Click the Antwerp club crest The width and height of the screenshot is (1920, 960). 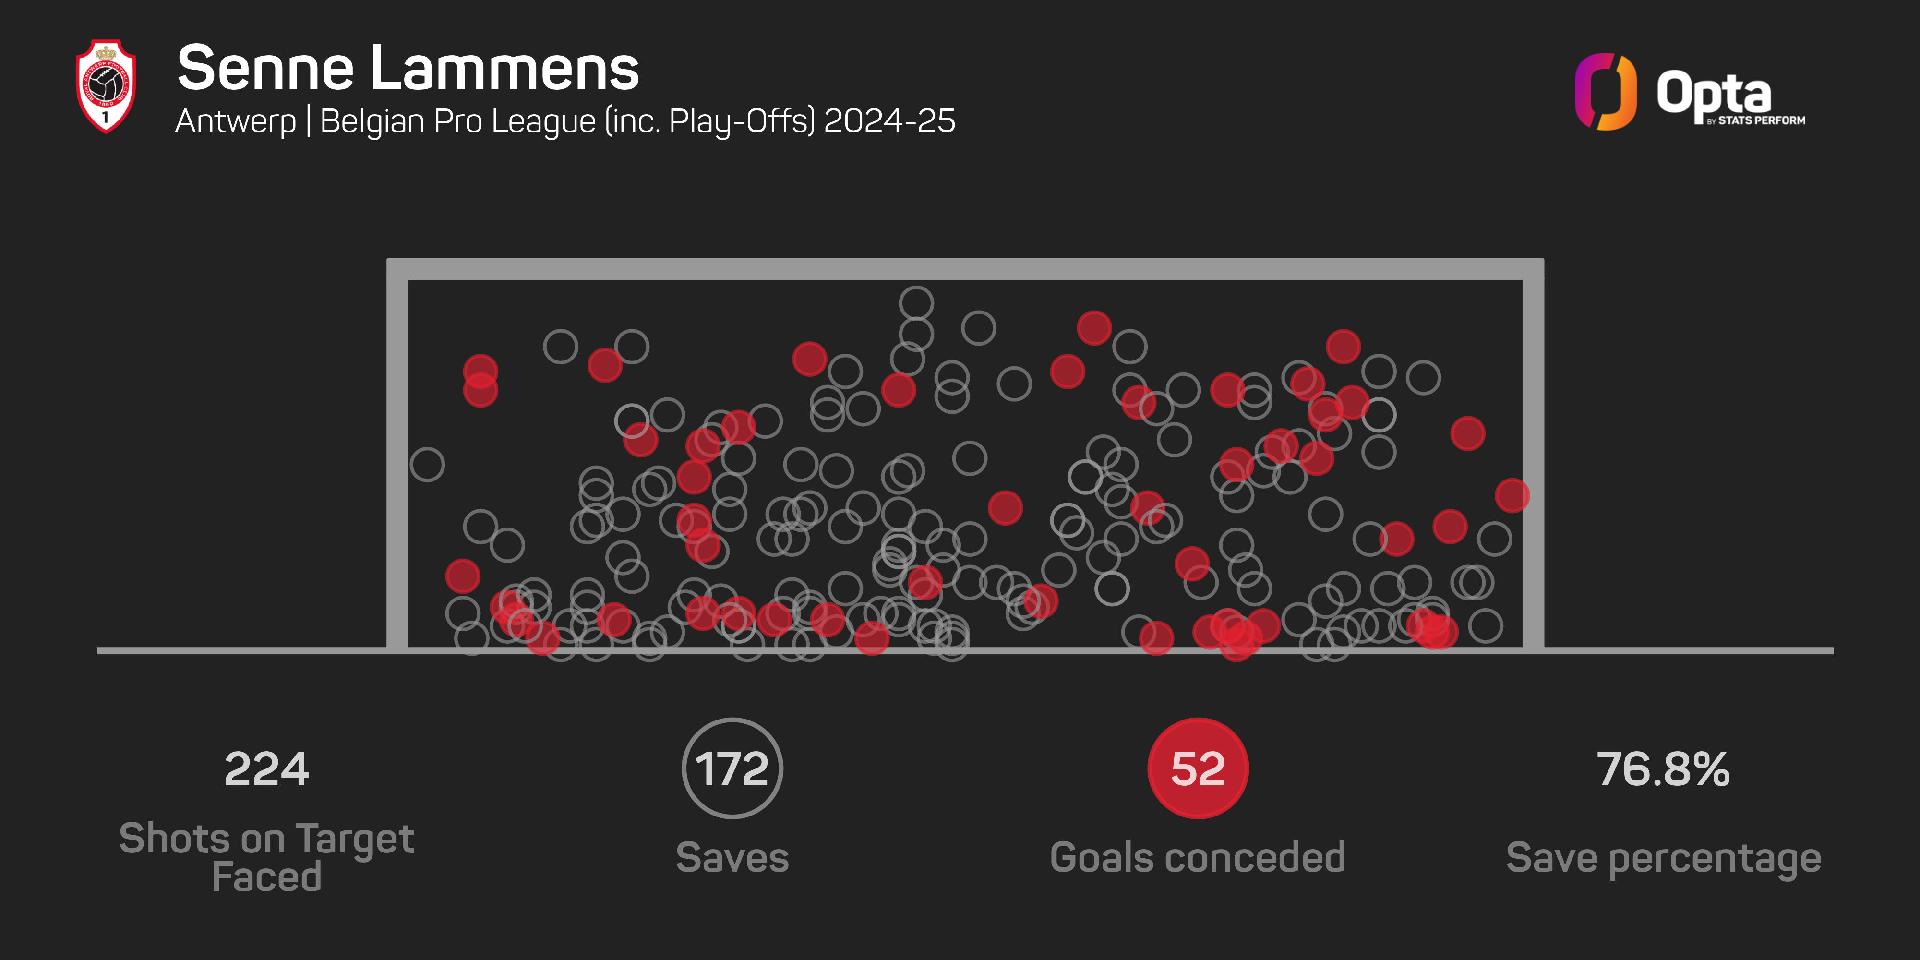[106, 86]
